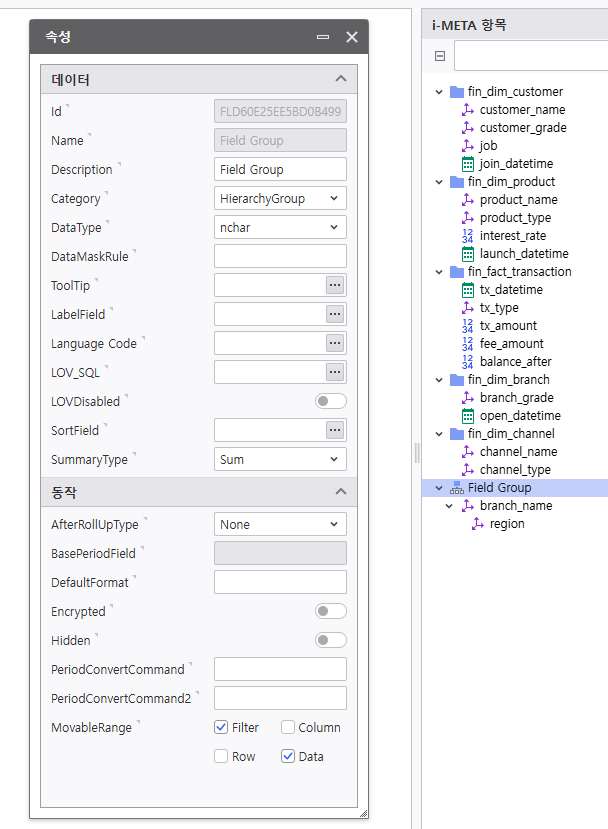Click the panel splitter handle beside i-META
608x829 pixels.
click(417, 453)
